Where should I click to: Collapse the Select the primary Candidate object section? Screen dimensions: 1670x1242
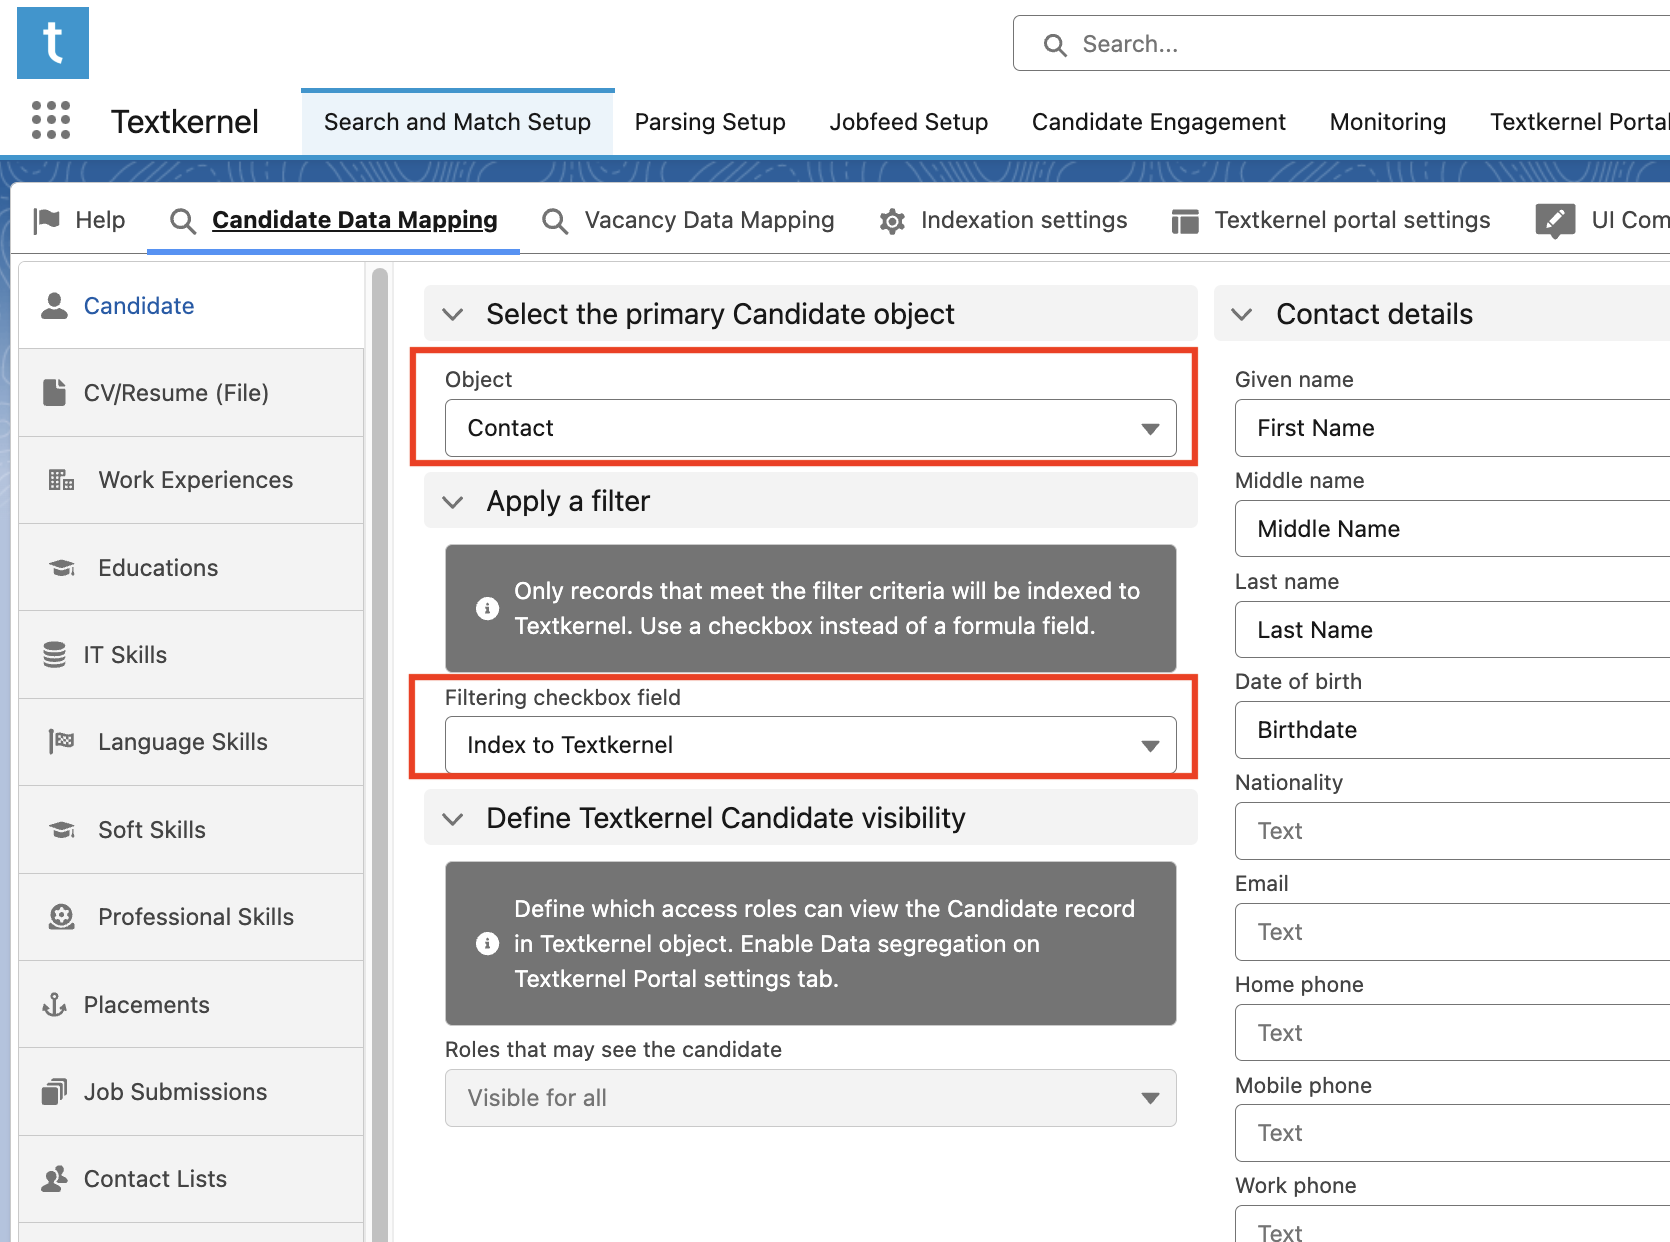point(453,315)
